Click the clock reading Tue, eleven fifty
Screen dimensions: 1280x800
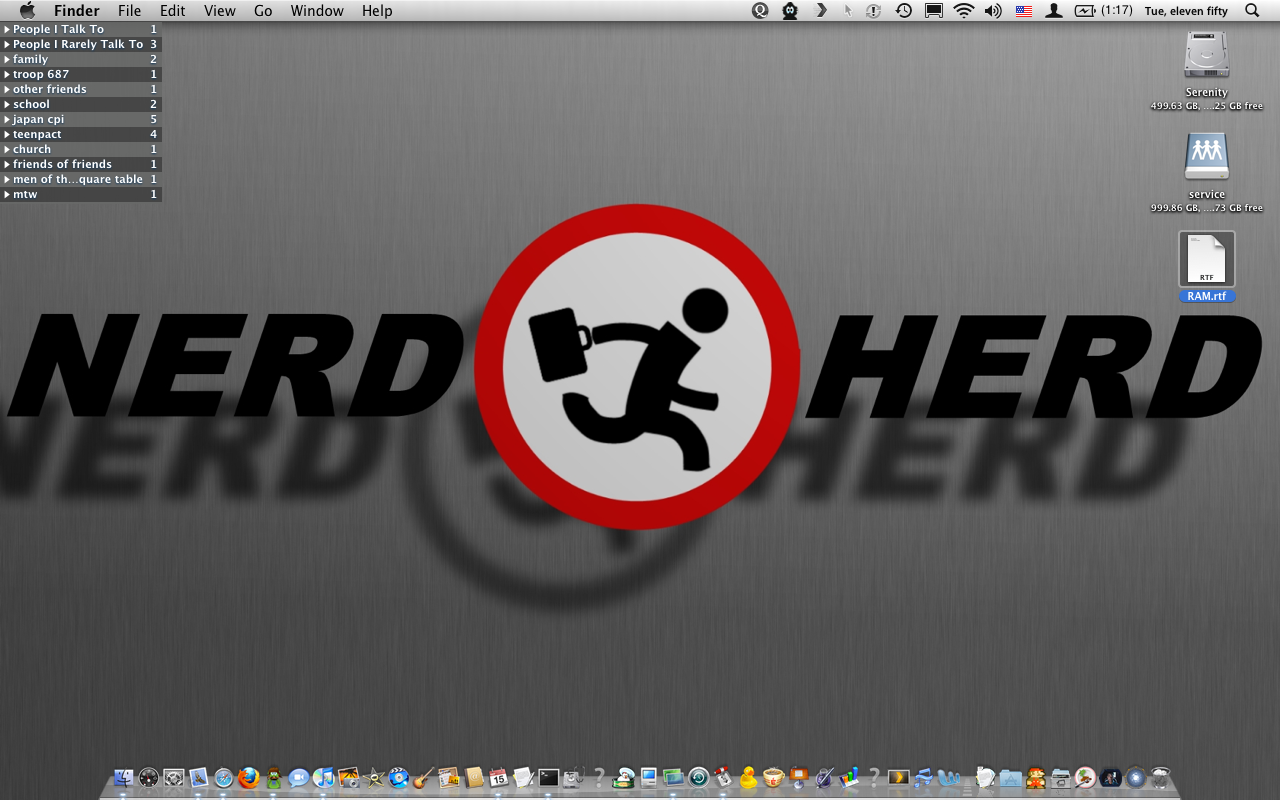1186,11
